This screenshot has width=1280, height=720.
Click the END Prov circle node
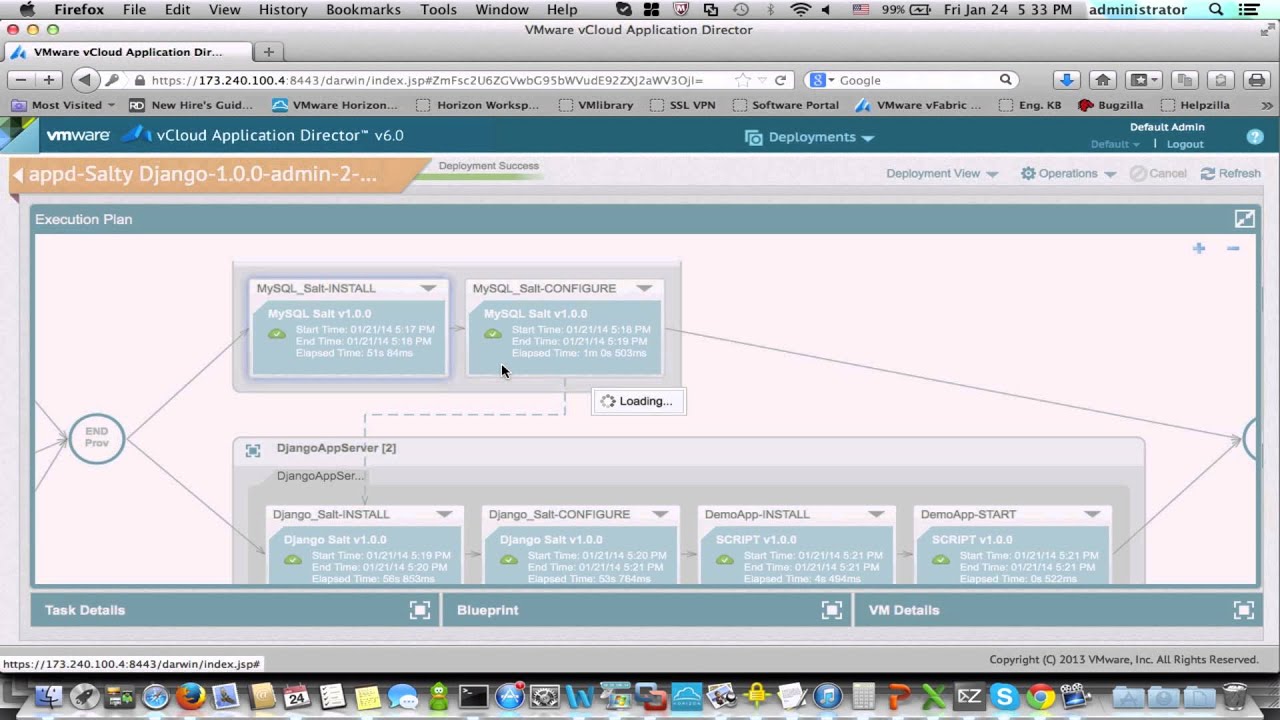[97, 438]
